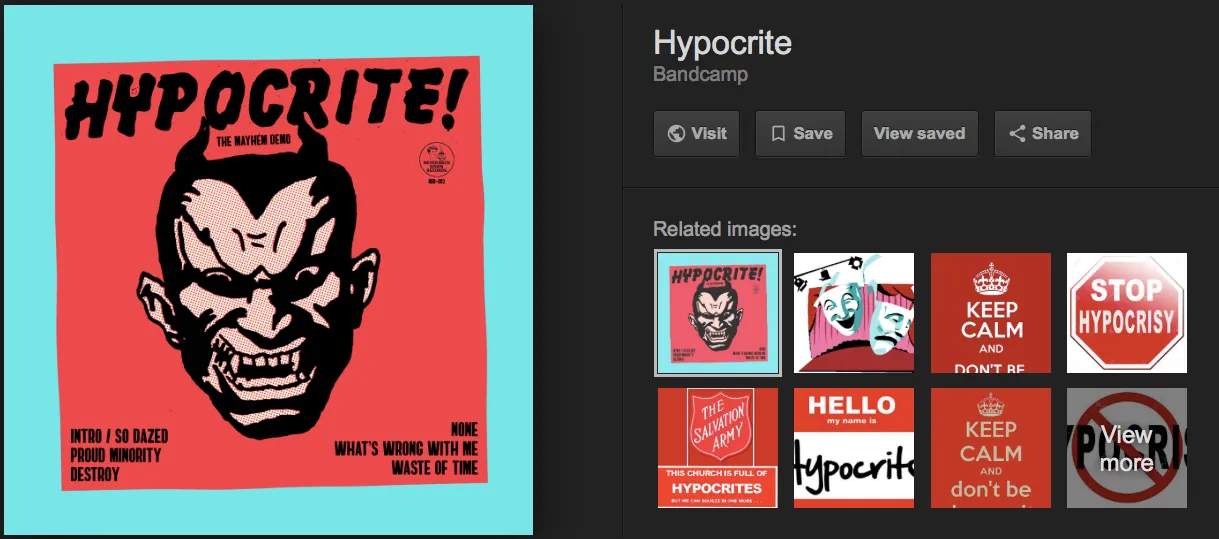Select the Hypocrite album cover related thumbnail

(x=717, y=313)
